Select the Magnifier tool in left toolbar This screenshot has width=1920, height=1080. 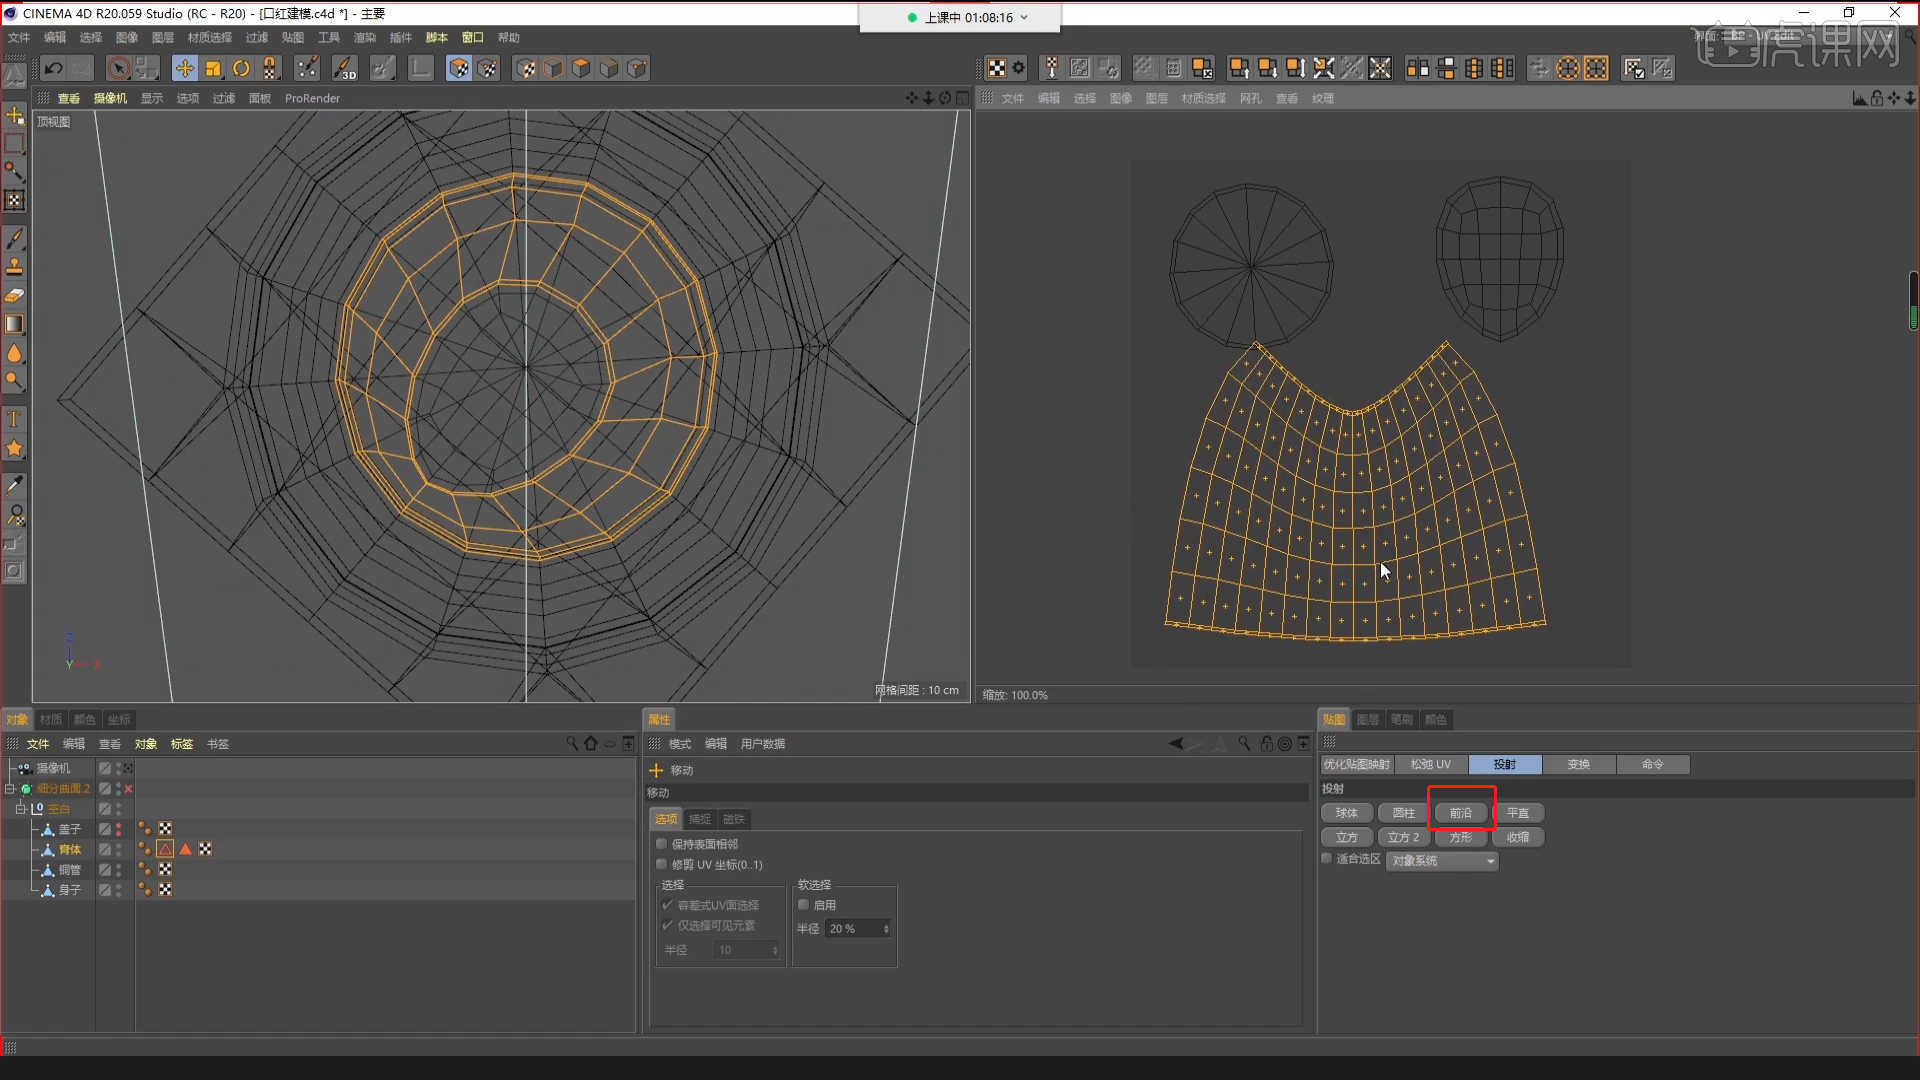pos(14,515)
